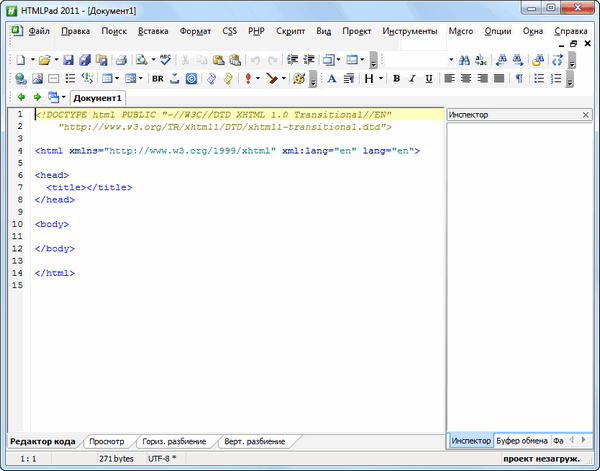Insert paragraph tag with pilcrow icon
600x471 pixels.
[519, 78]
